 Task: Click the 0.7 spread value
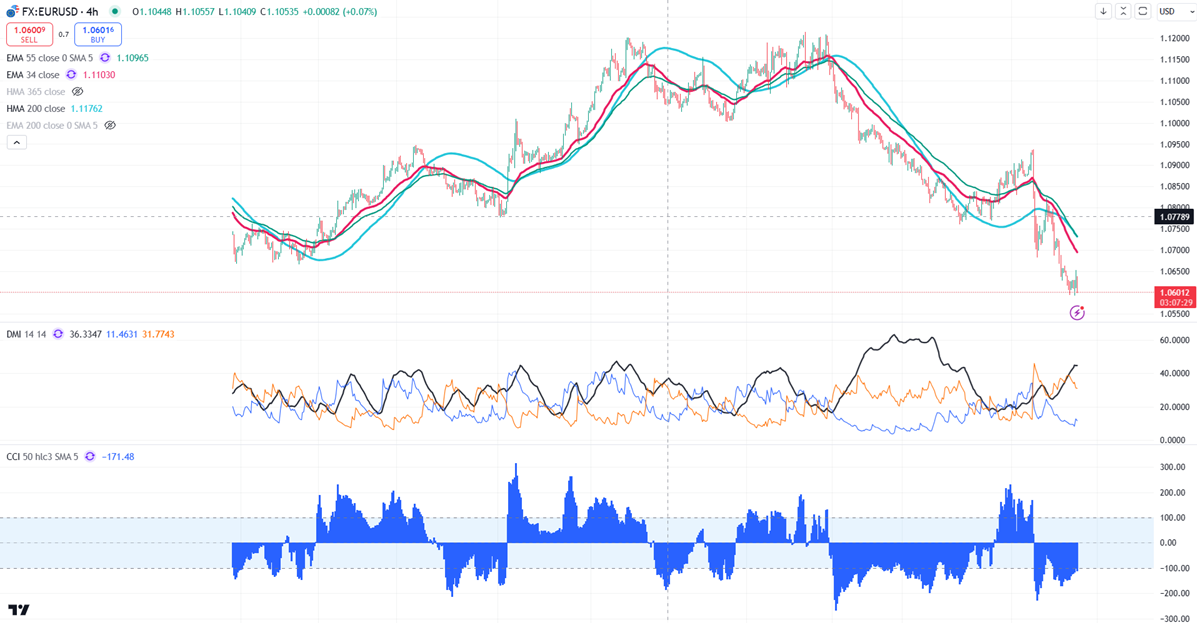coord(63,34)
